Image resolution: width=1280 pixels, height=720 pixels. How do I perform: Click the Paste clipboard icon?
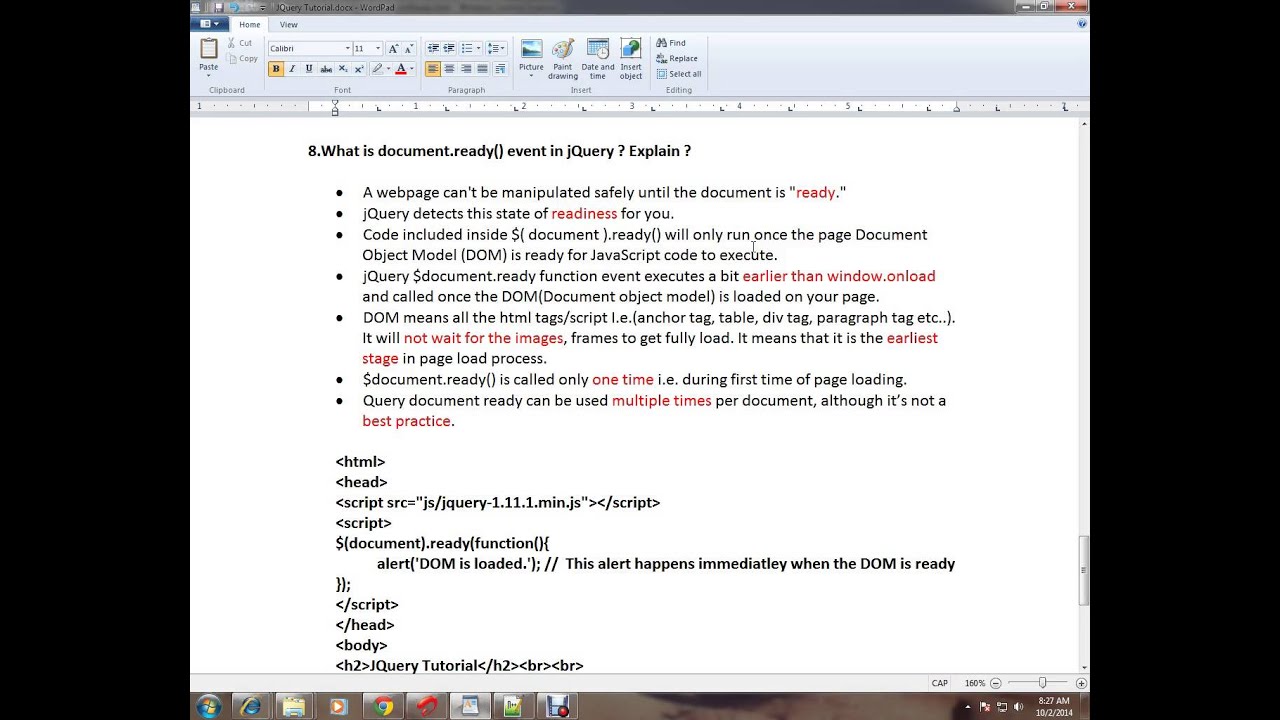(x=208, y=48)
